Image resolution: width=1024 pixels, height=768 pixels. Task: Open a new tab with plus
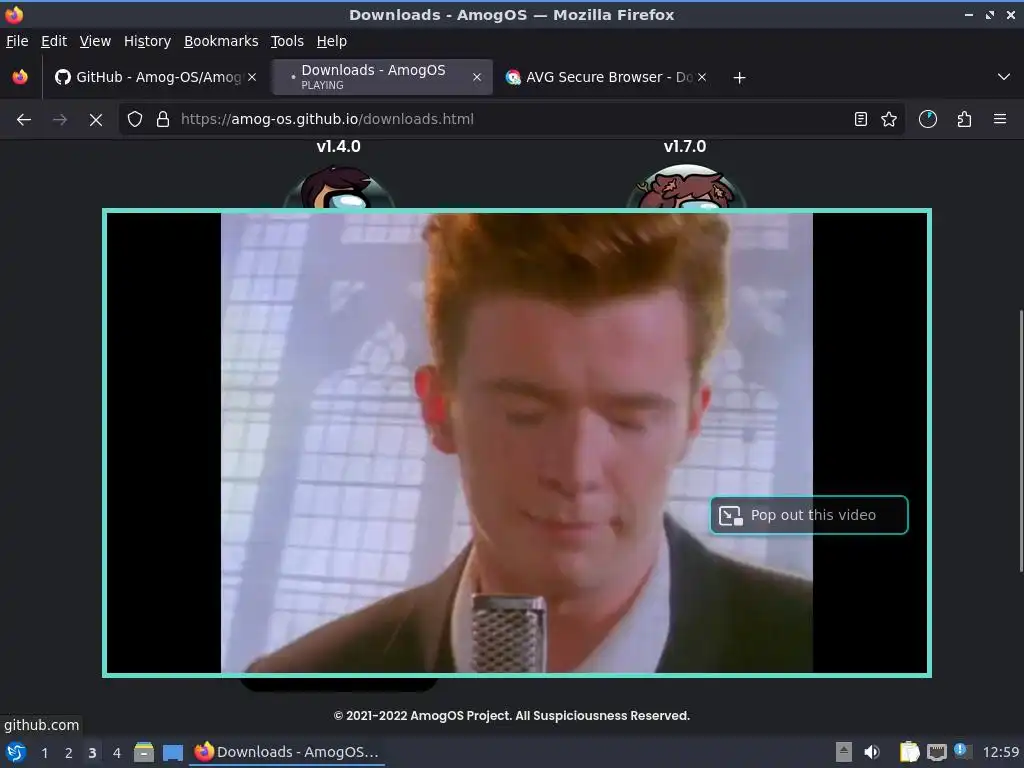coord(739,78)
